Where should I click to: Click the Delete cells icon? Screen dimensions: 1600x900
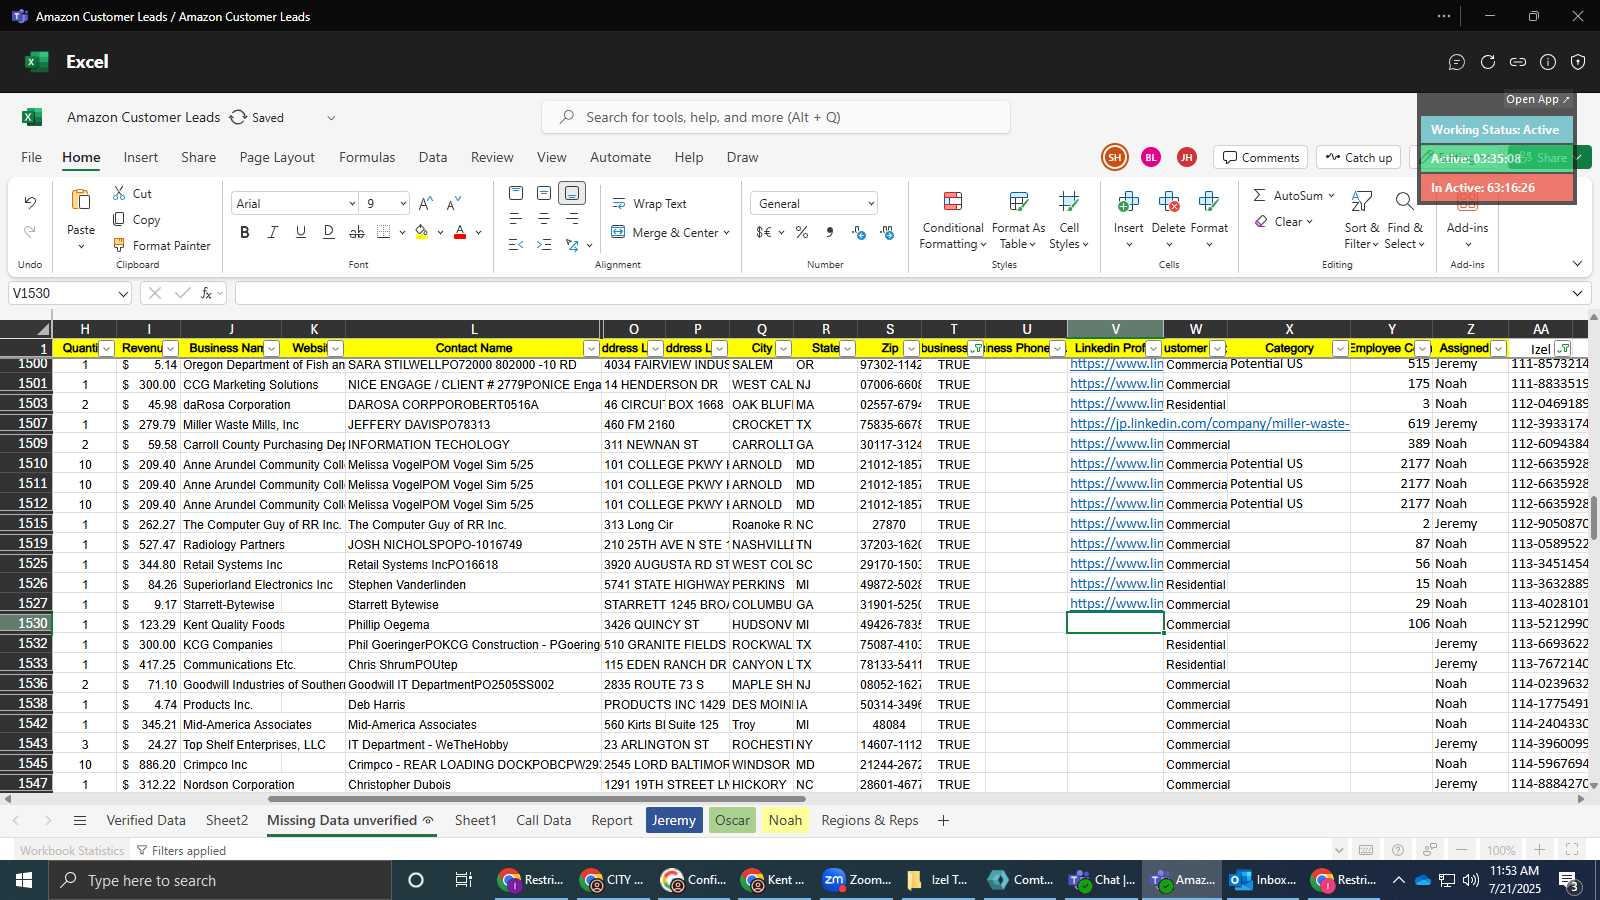[1168, 203]
